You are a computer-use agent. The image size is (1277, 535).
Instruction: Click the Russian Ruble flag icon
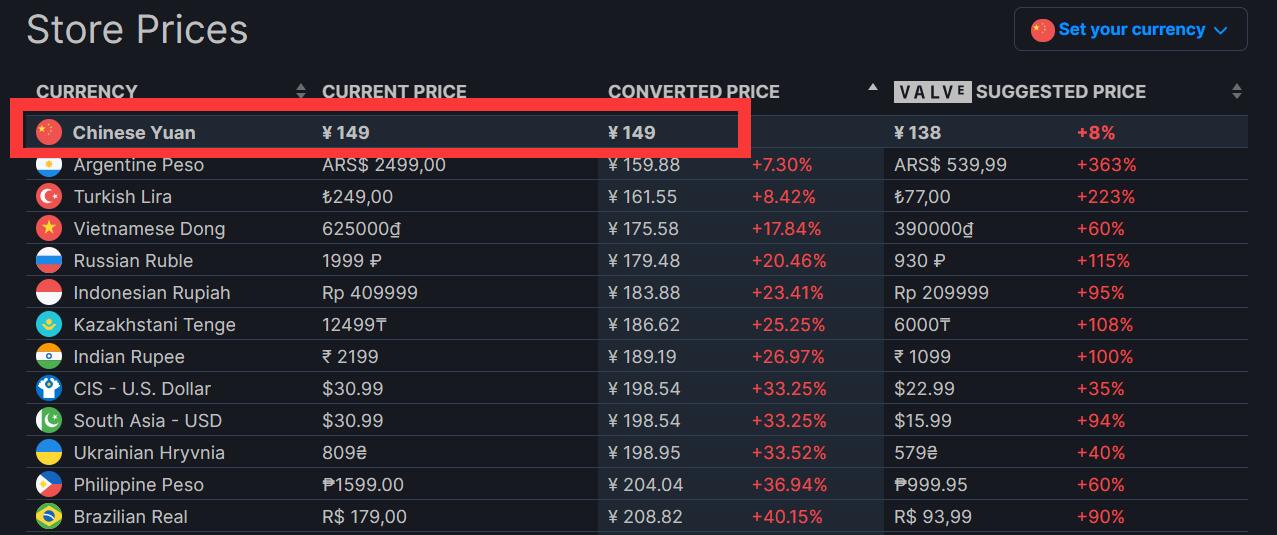coord(49,261)
